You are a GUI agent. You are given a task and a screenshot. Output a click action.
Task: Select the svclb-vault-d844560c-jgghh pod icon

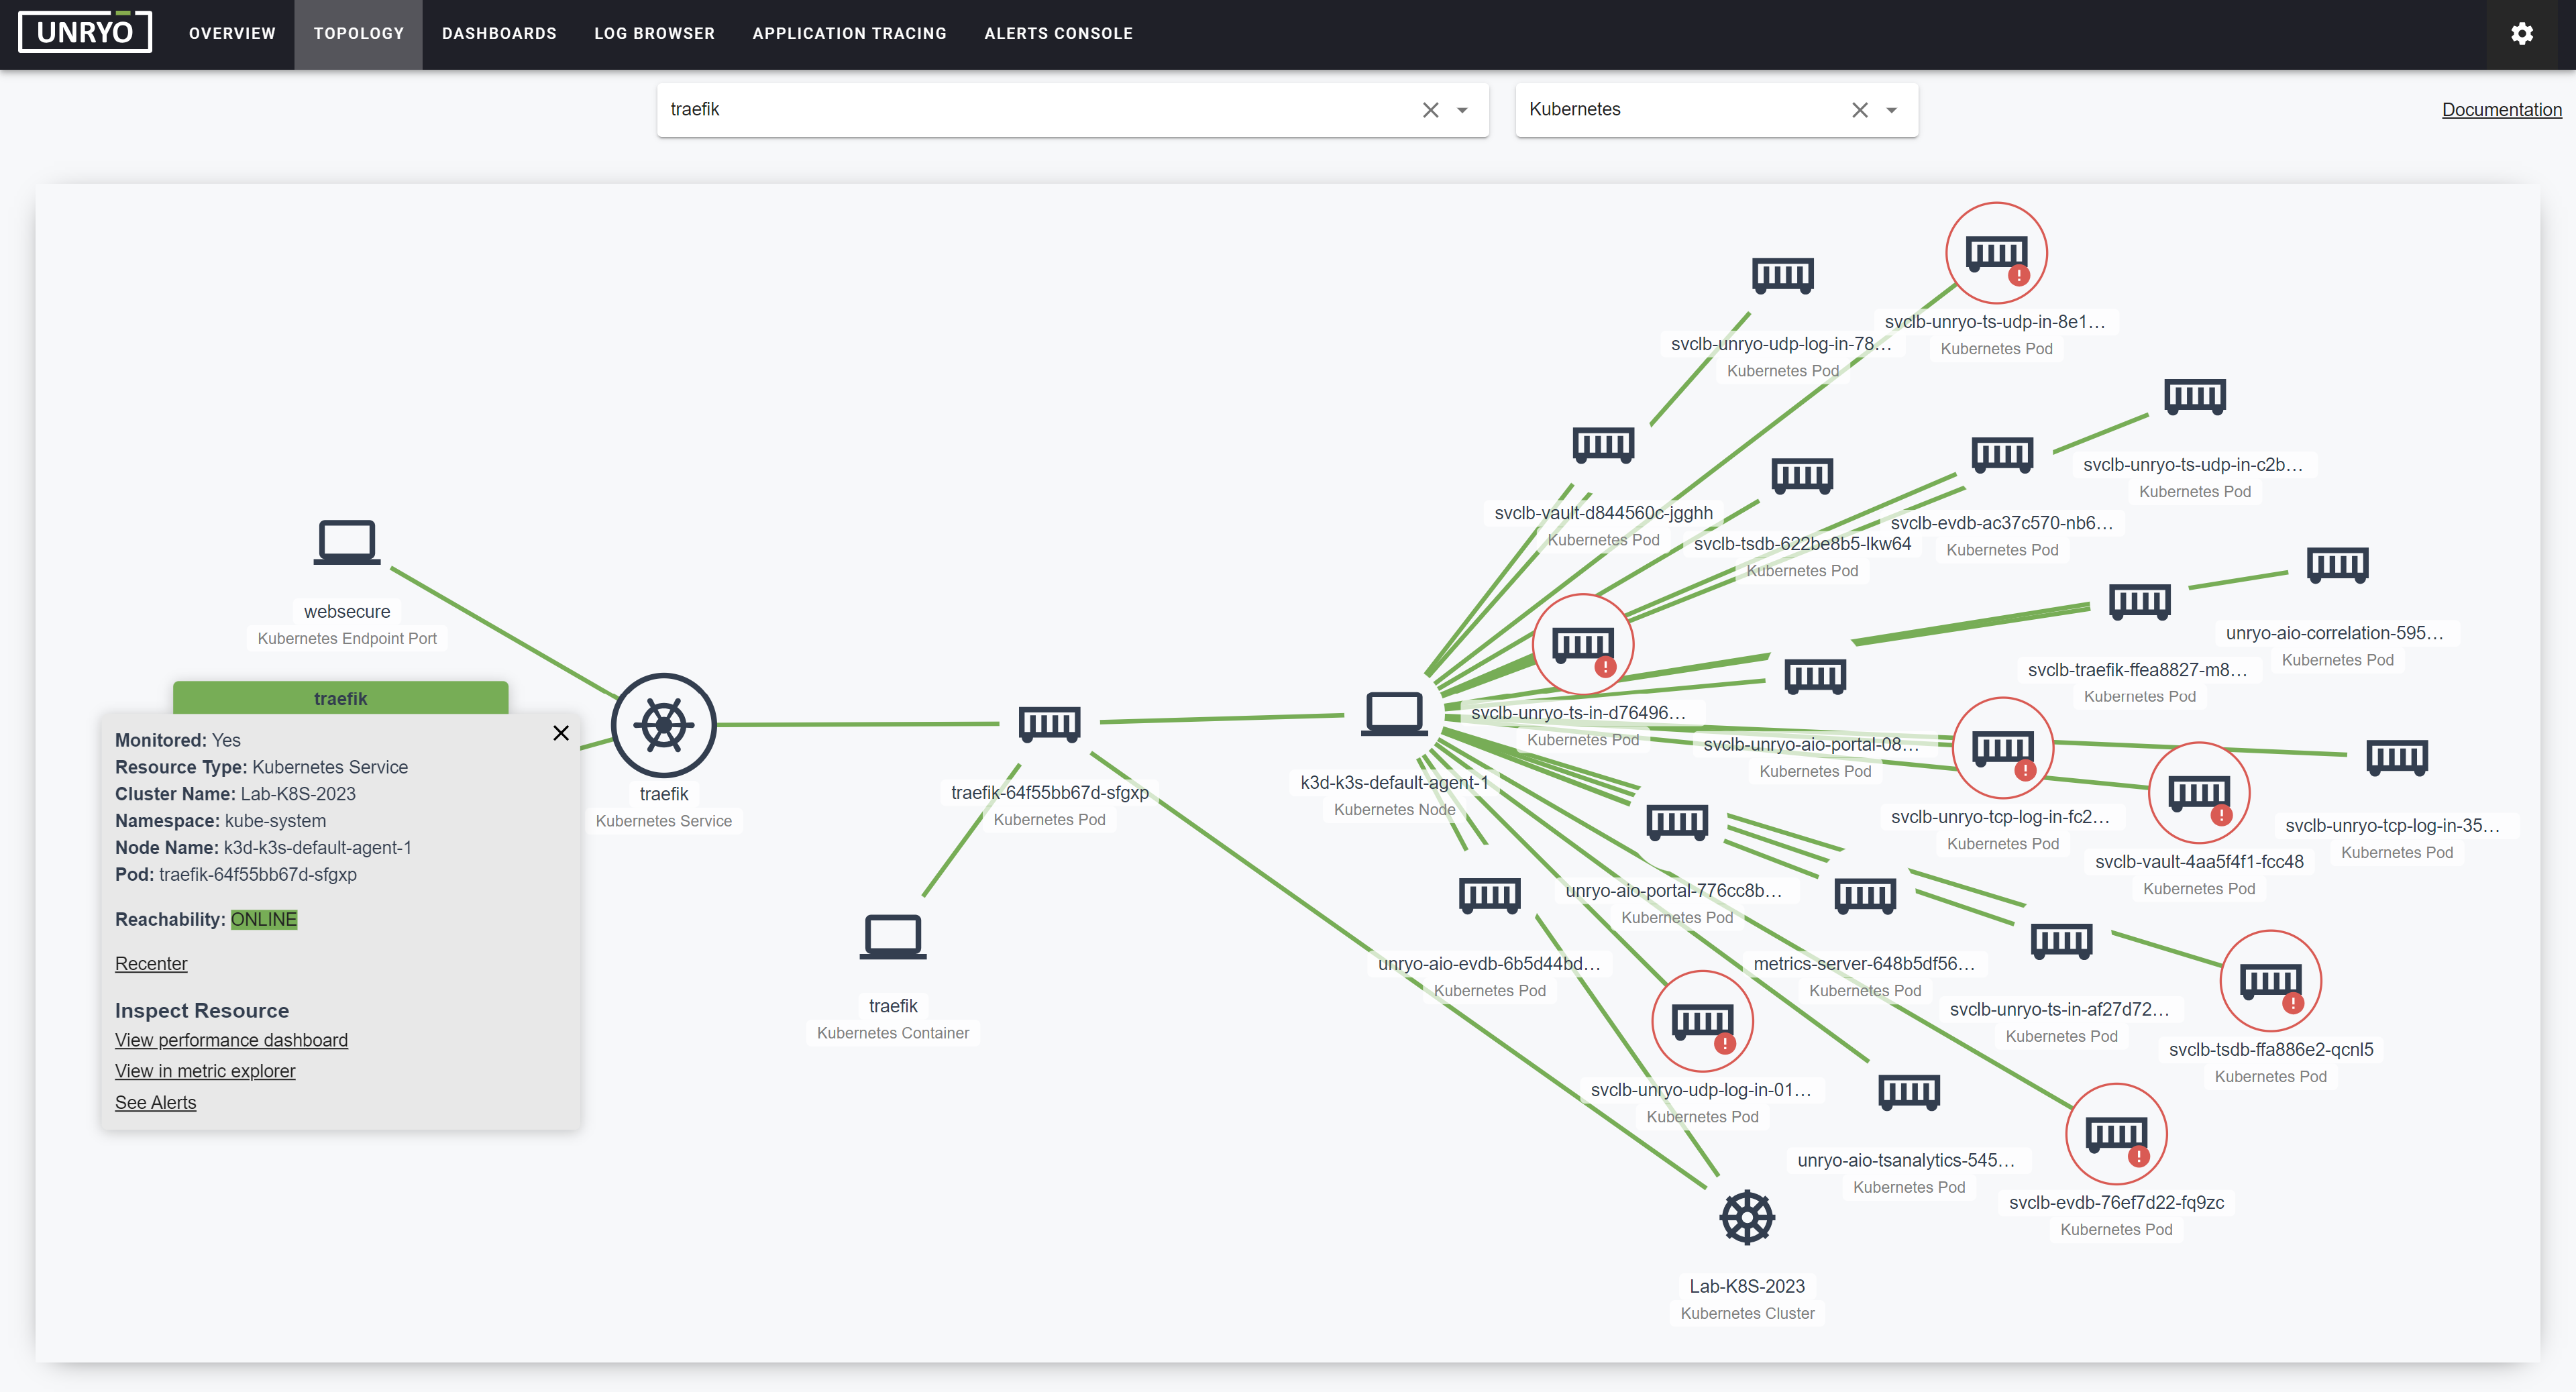point(1603,444)
